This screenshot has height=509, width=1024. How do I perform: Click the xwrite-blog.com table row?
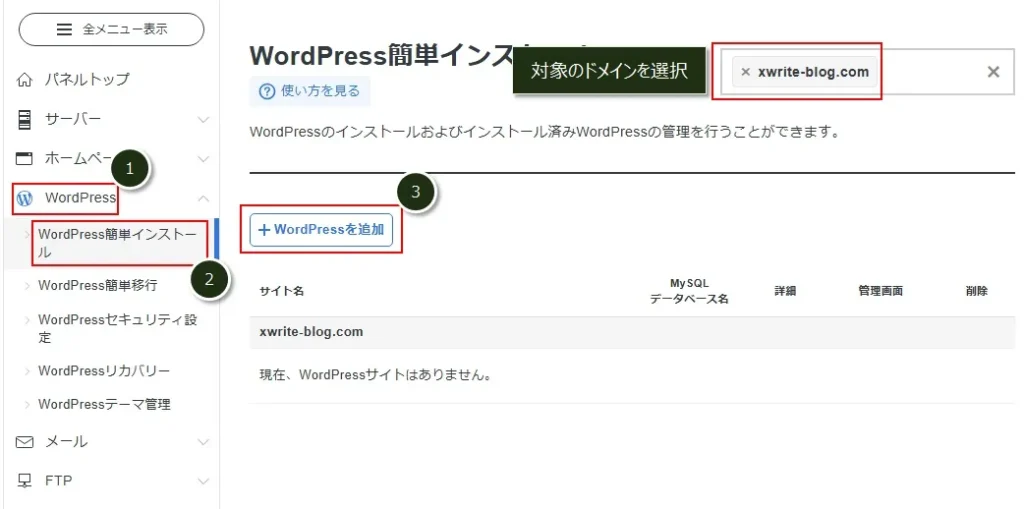coord(632,333)
